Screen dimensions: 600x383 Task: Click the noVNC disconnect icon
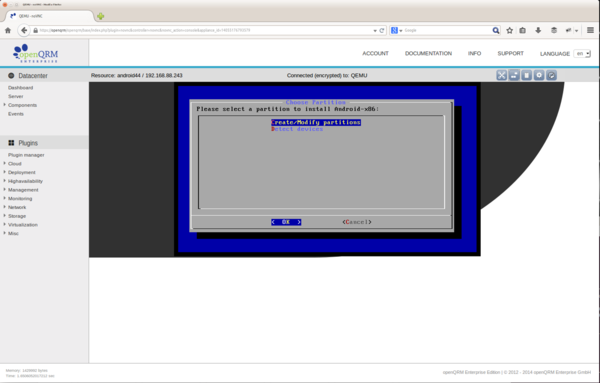pos(551,75)
